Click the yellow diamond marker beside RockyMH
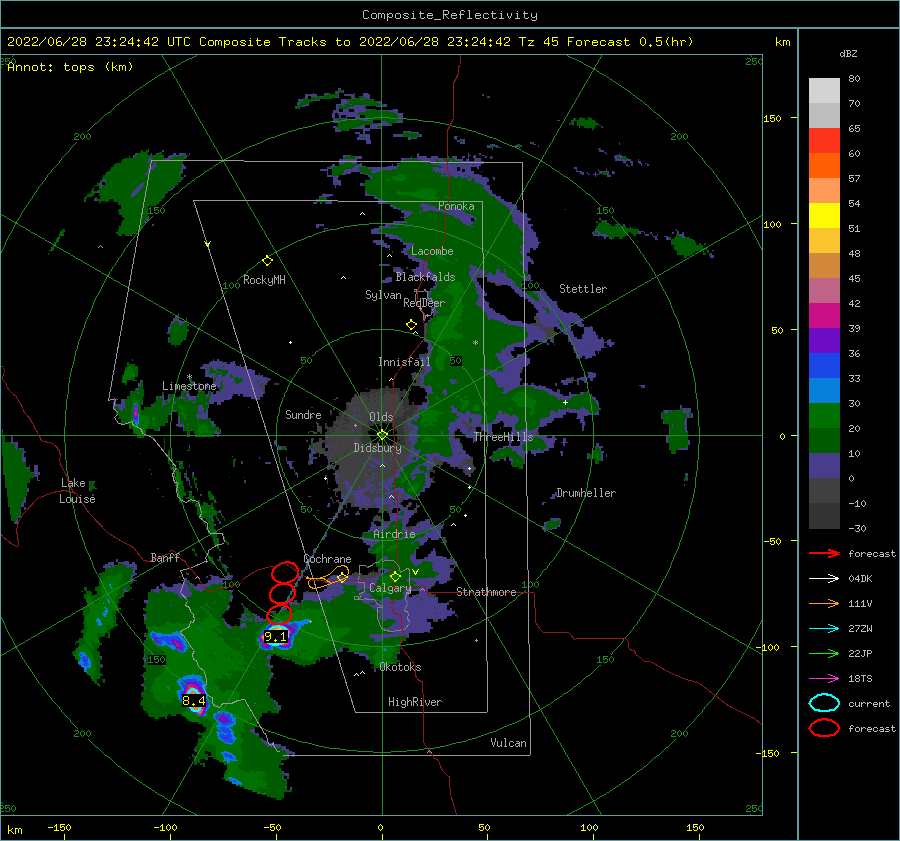The height and width of the screenshot is (841, 900). (267, 261)
